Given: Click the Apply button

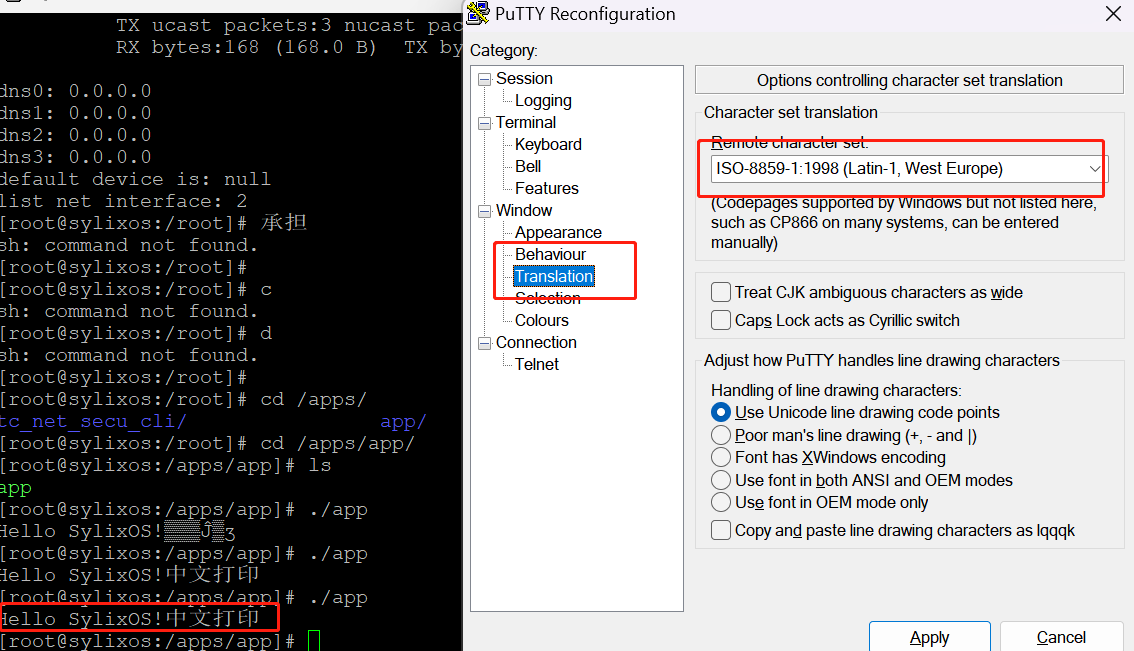Looking at the screenshot, I should pos(929,637).
